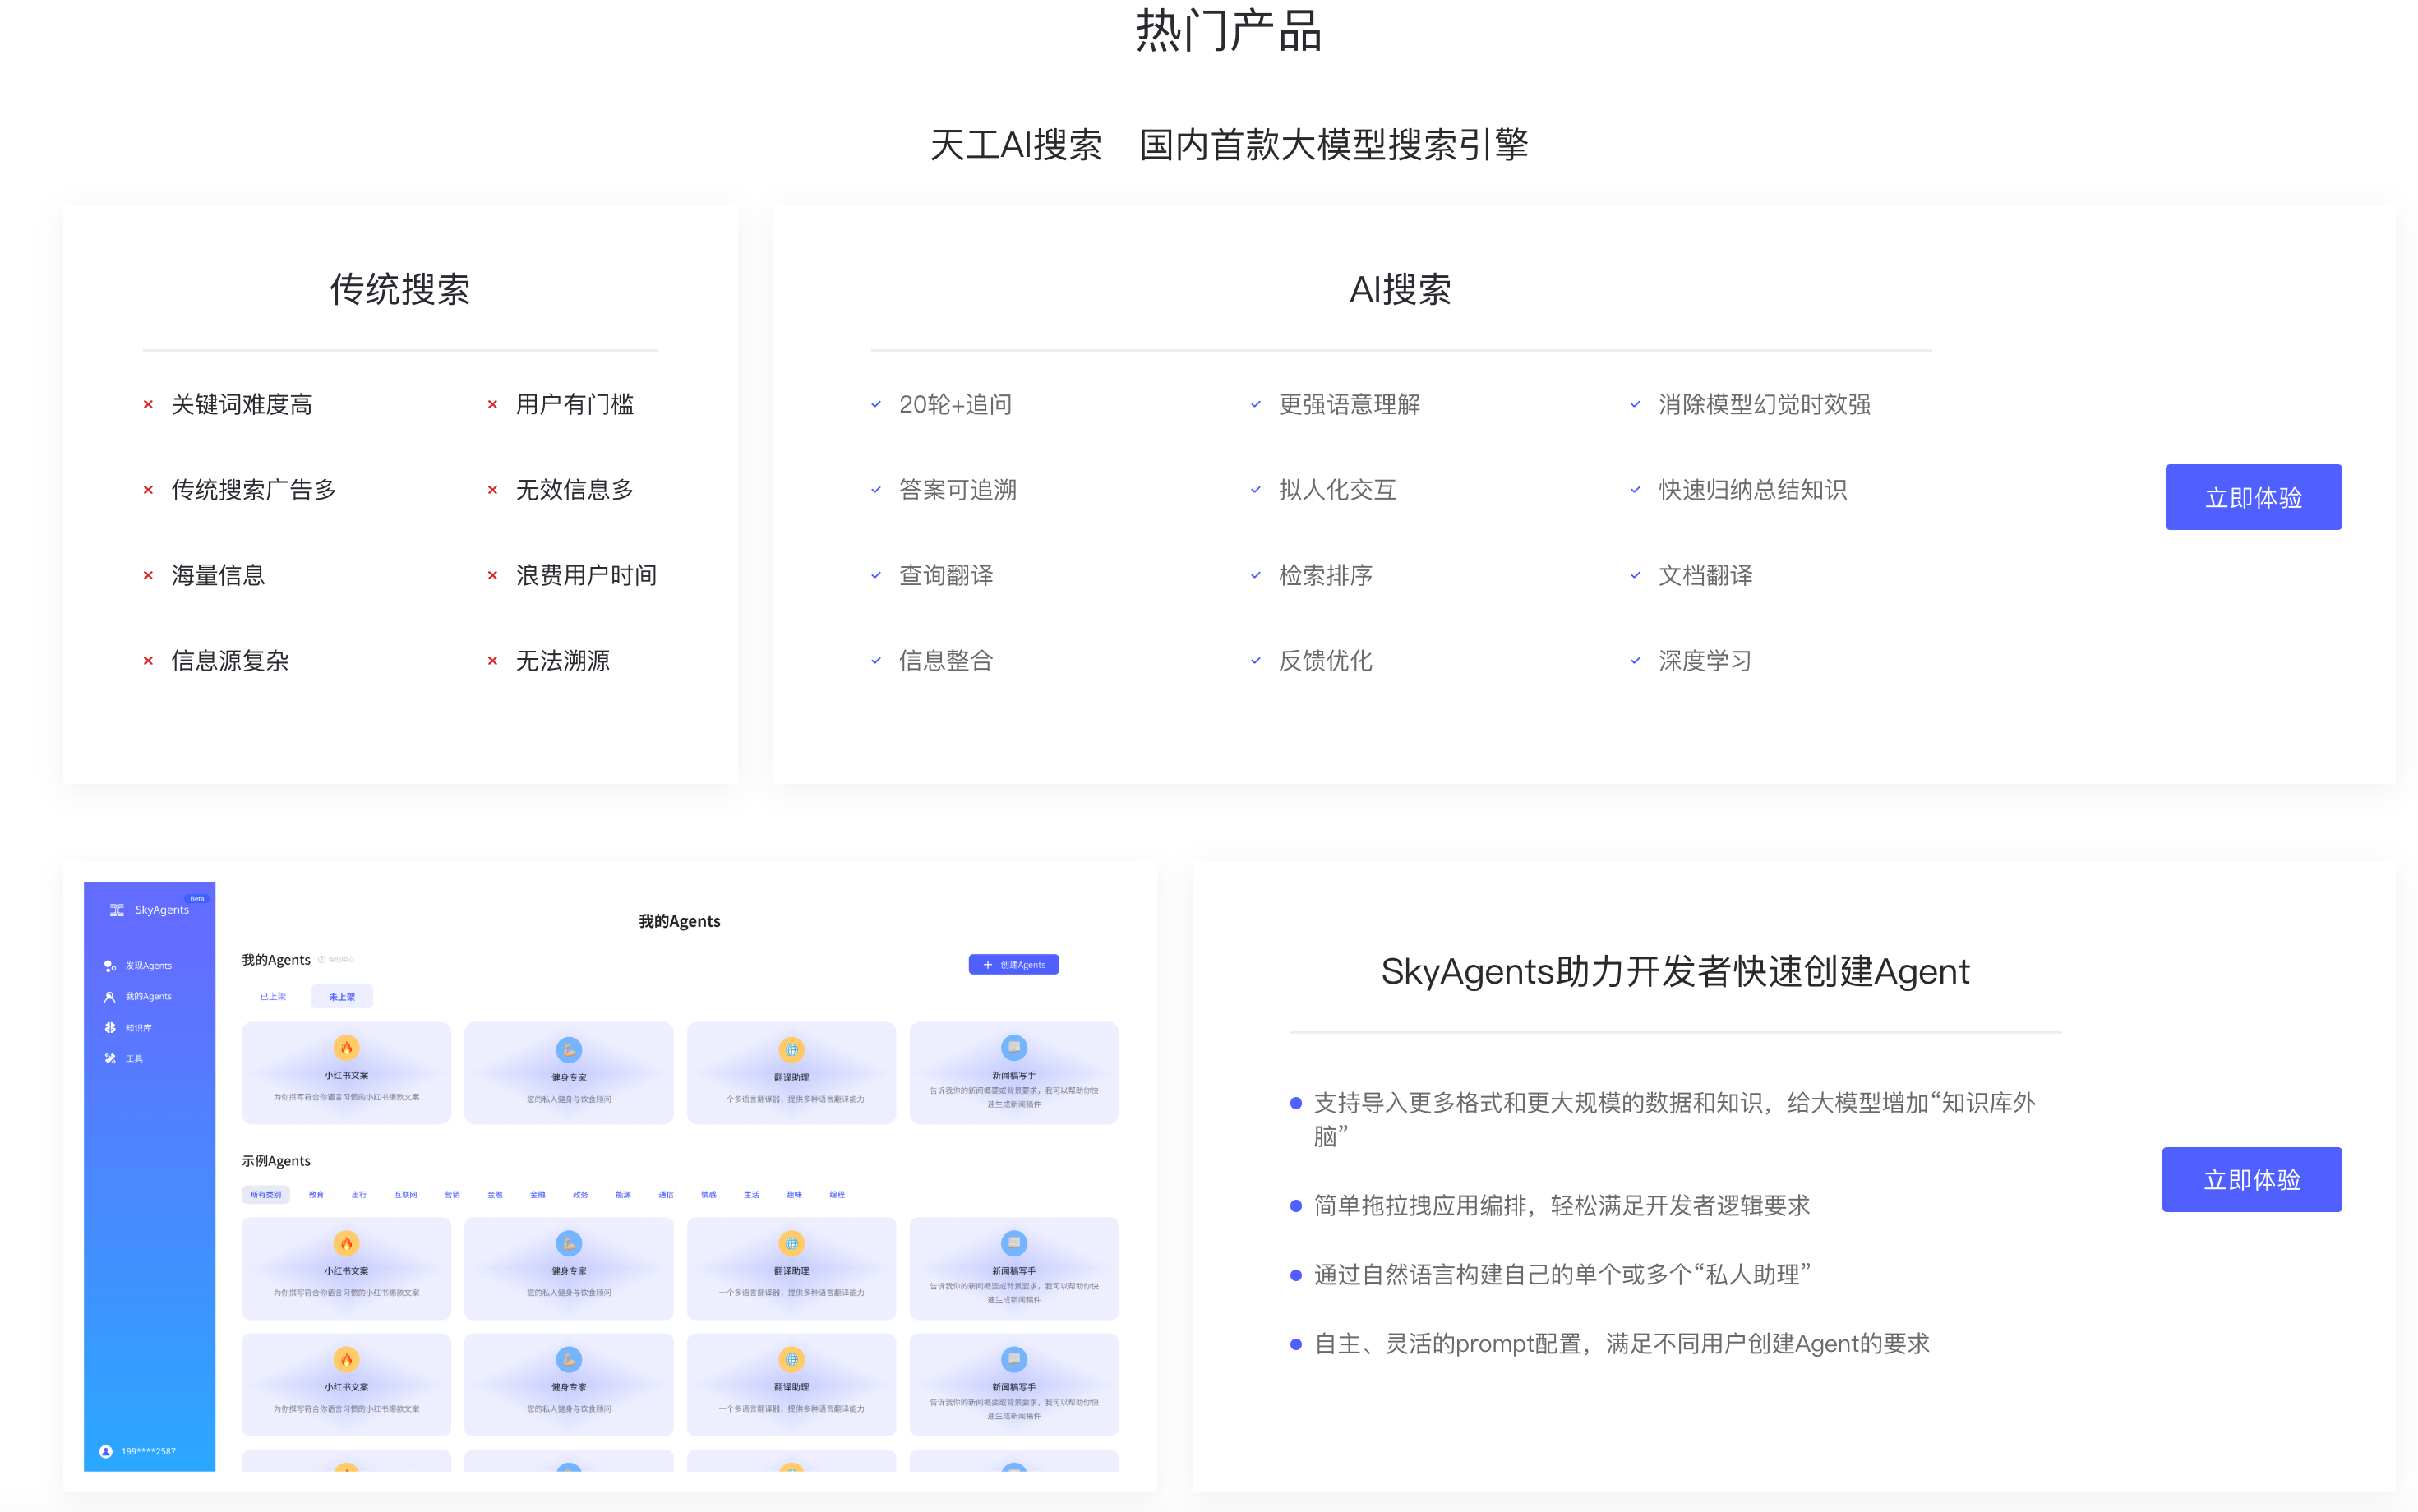Screen dimensions: 2418x1512
Task: Click the checkmark beside 检索排序
Action: 1256,575
